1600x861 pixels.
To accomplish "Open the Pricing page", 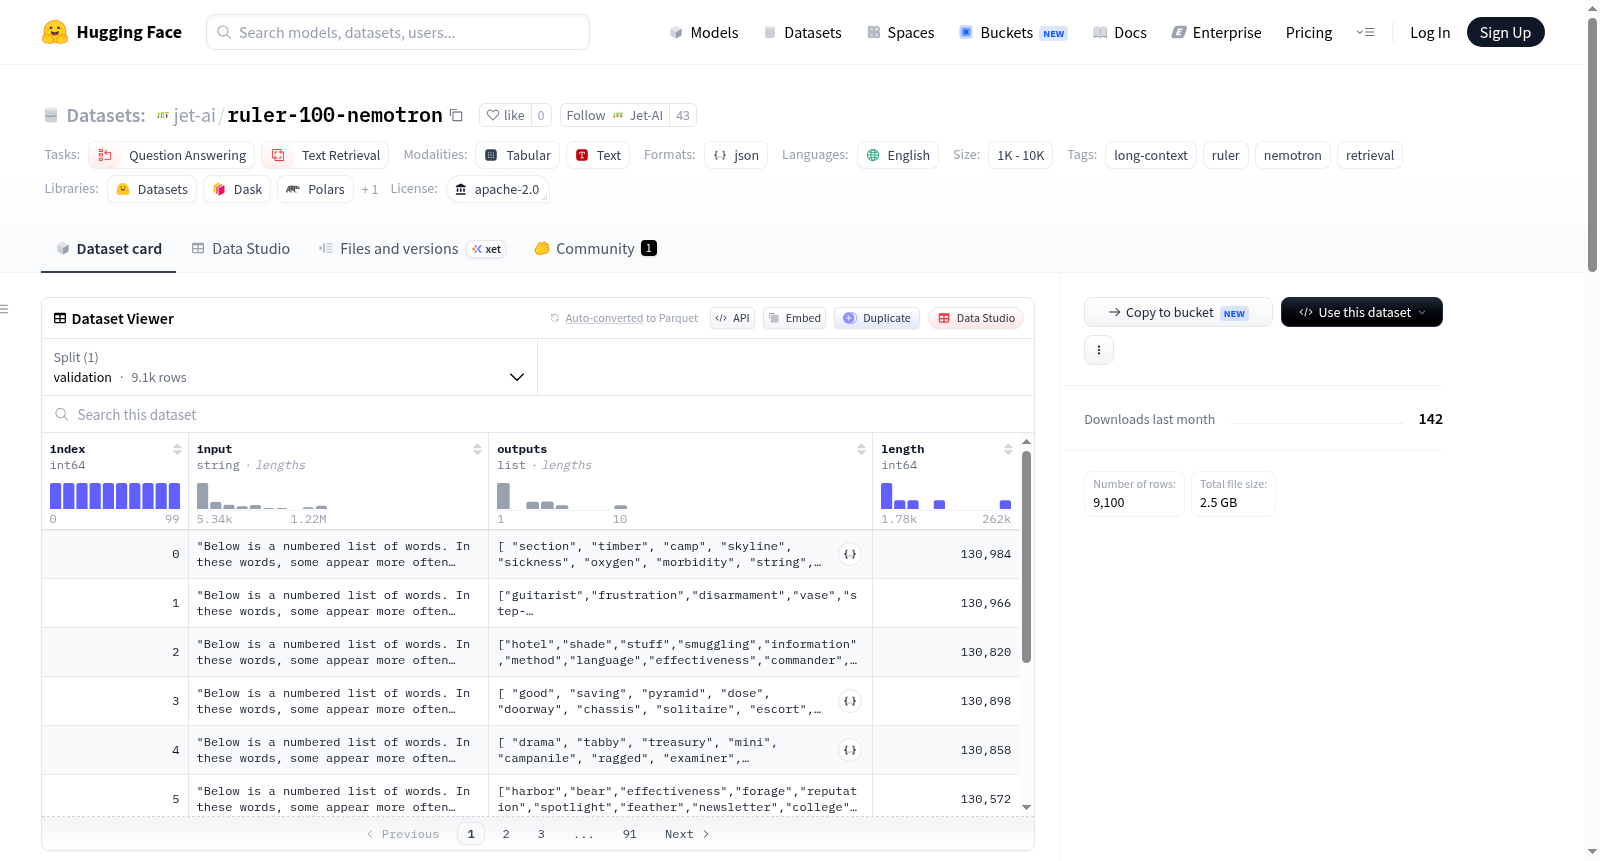I will tap(1309, 32).
